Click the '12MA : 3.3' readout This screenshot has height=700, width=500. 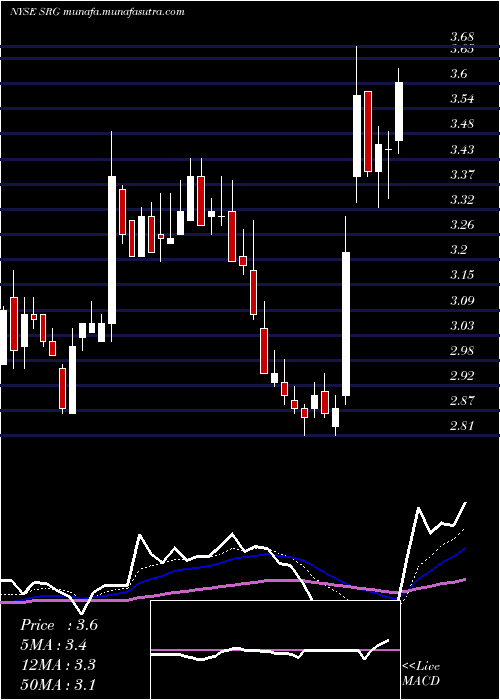(x=58, y=665)
